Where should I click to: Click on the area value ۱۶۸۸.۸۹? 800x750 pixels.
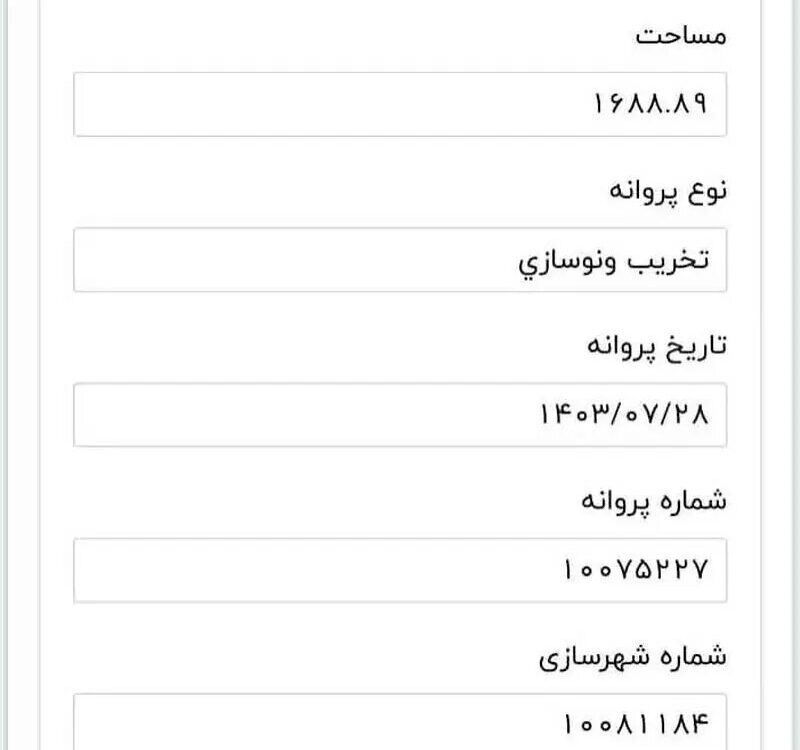(650, 104)
